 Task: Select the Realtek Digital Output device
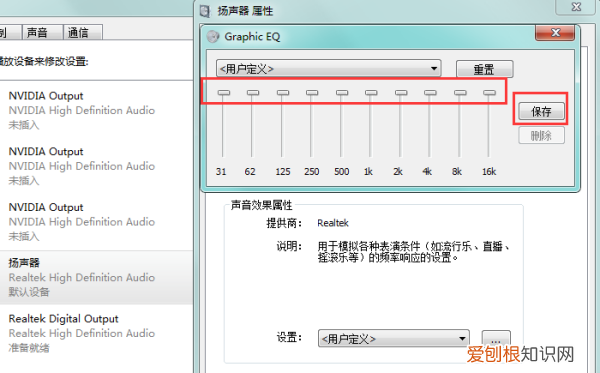click(x=96, y=333)
